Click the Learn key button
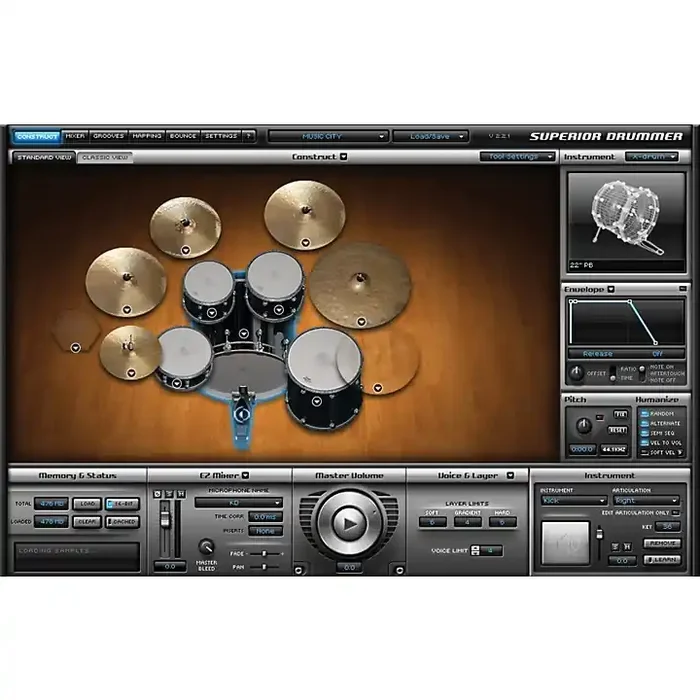 click(x=662, y=559)
